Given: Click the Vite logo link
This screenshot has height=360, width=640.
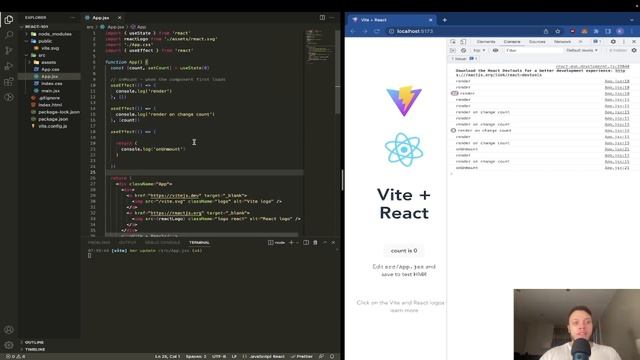Looking at the screenshot, I should click(404, 101).
